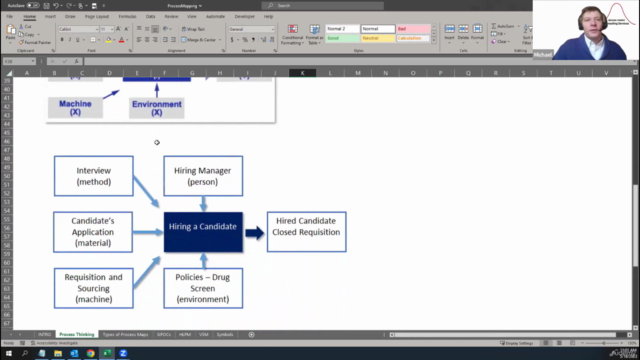This screenshot has height=360, width=640.
Task: Apply the Calculation cell style
Action: (x=413, y=38)
